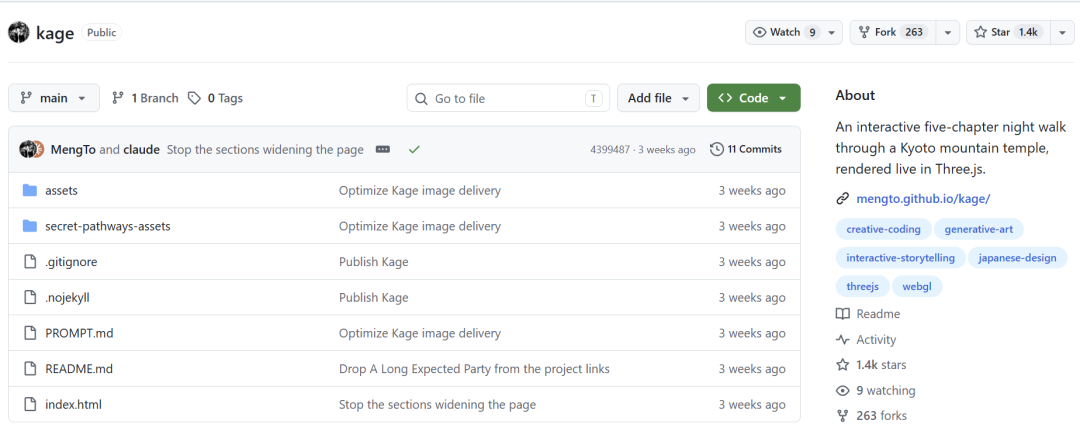Click the clock icon next to 11 Commits
Screen dimensions: 1080x424
coord(717,149)
